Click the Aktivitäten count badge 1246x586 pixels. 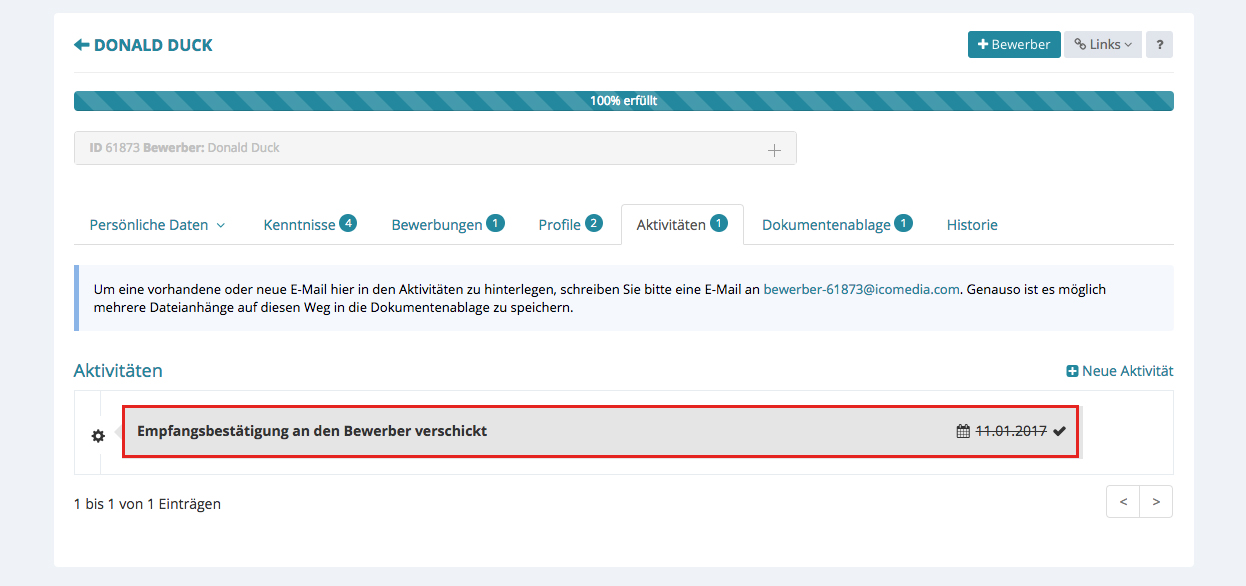point(719,223)
